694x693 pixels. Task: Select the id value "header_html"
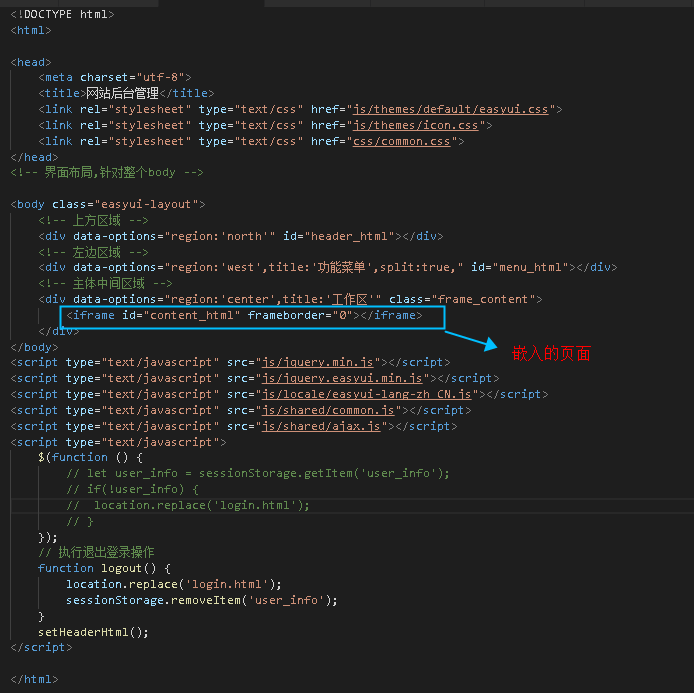pos(349,236)
